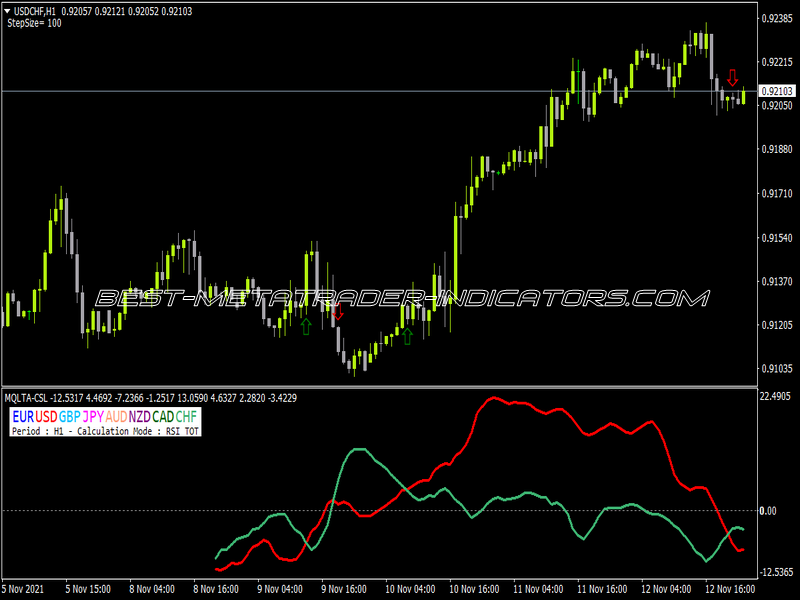Click the GBP currency label
800x600 pixels.
[x=69, y=417]
